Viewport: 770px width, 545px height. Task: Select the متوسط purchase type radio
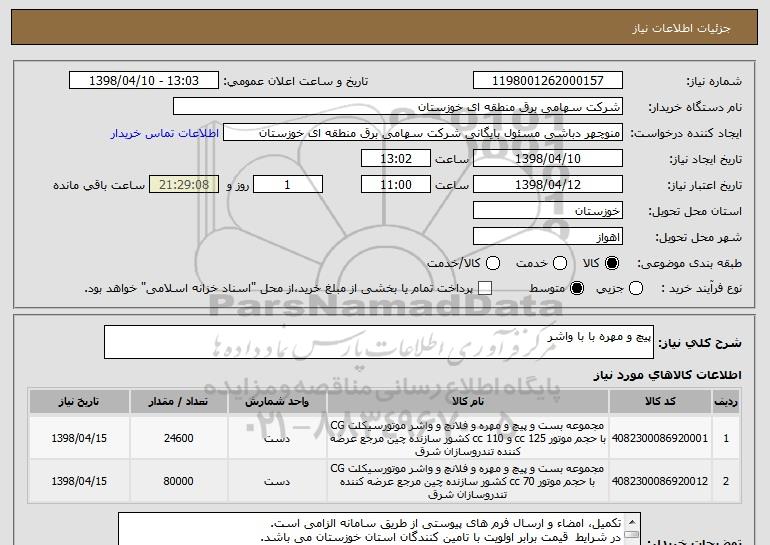tap(577, 288)
